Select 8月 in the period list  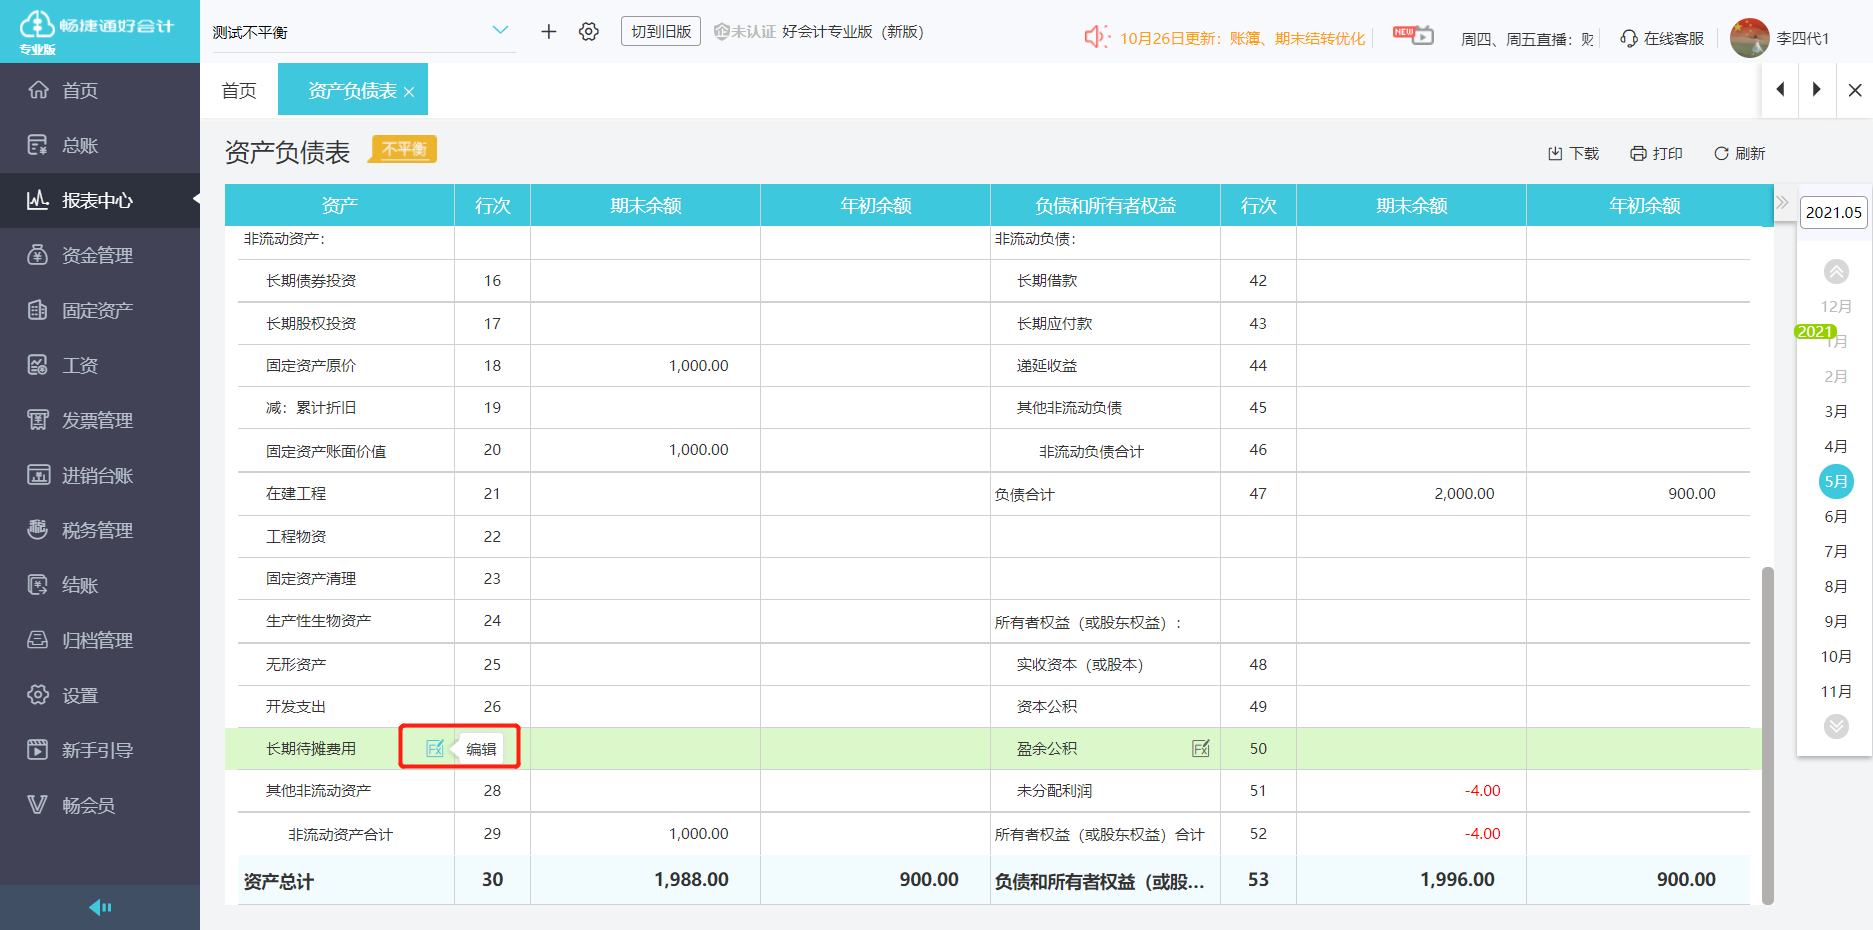pyautogui.click(x=1836, y=586)
